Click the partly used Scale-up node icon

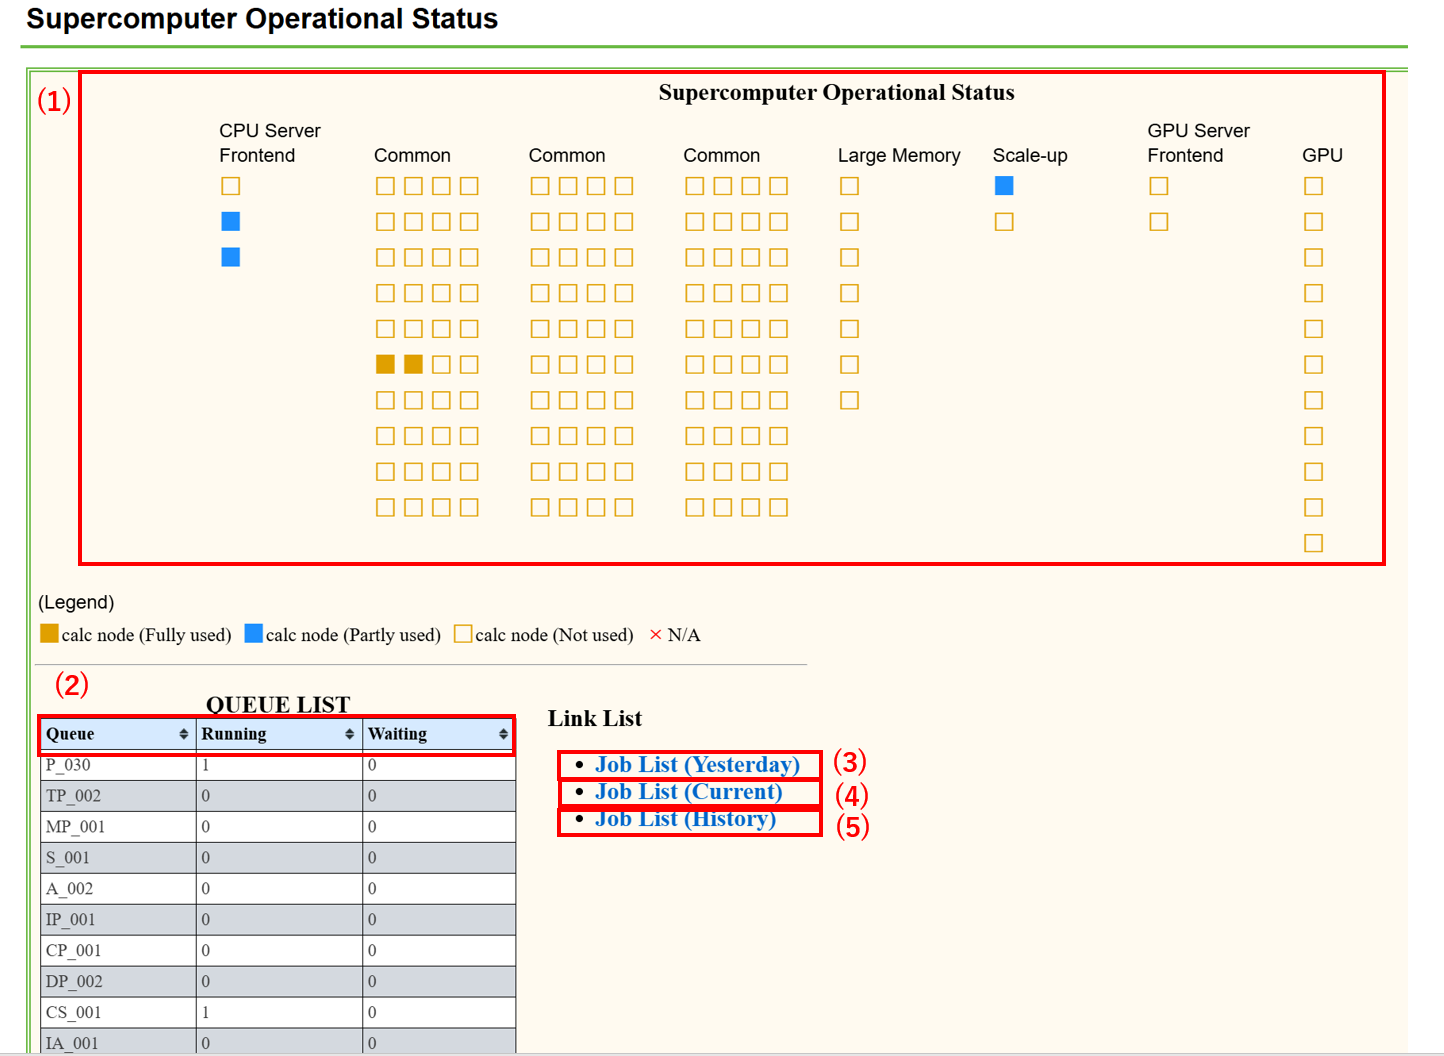(1004, 185)
